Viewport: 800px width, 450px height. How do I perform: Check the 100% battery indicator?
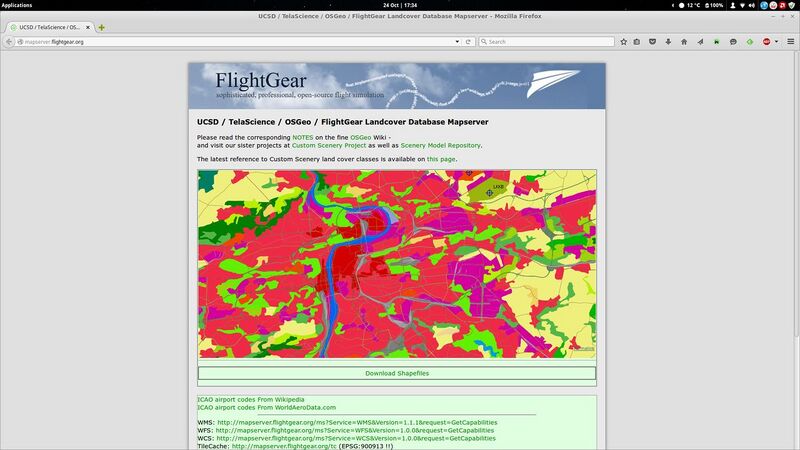coord(714,5)
